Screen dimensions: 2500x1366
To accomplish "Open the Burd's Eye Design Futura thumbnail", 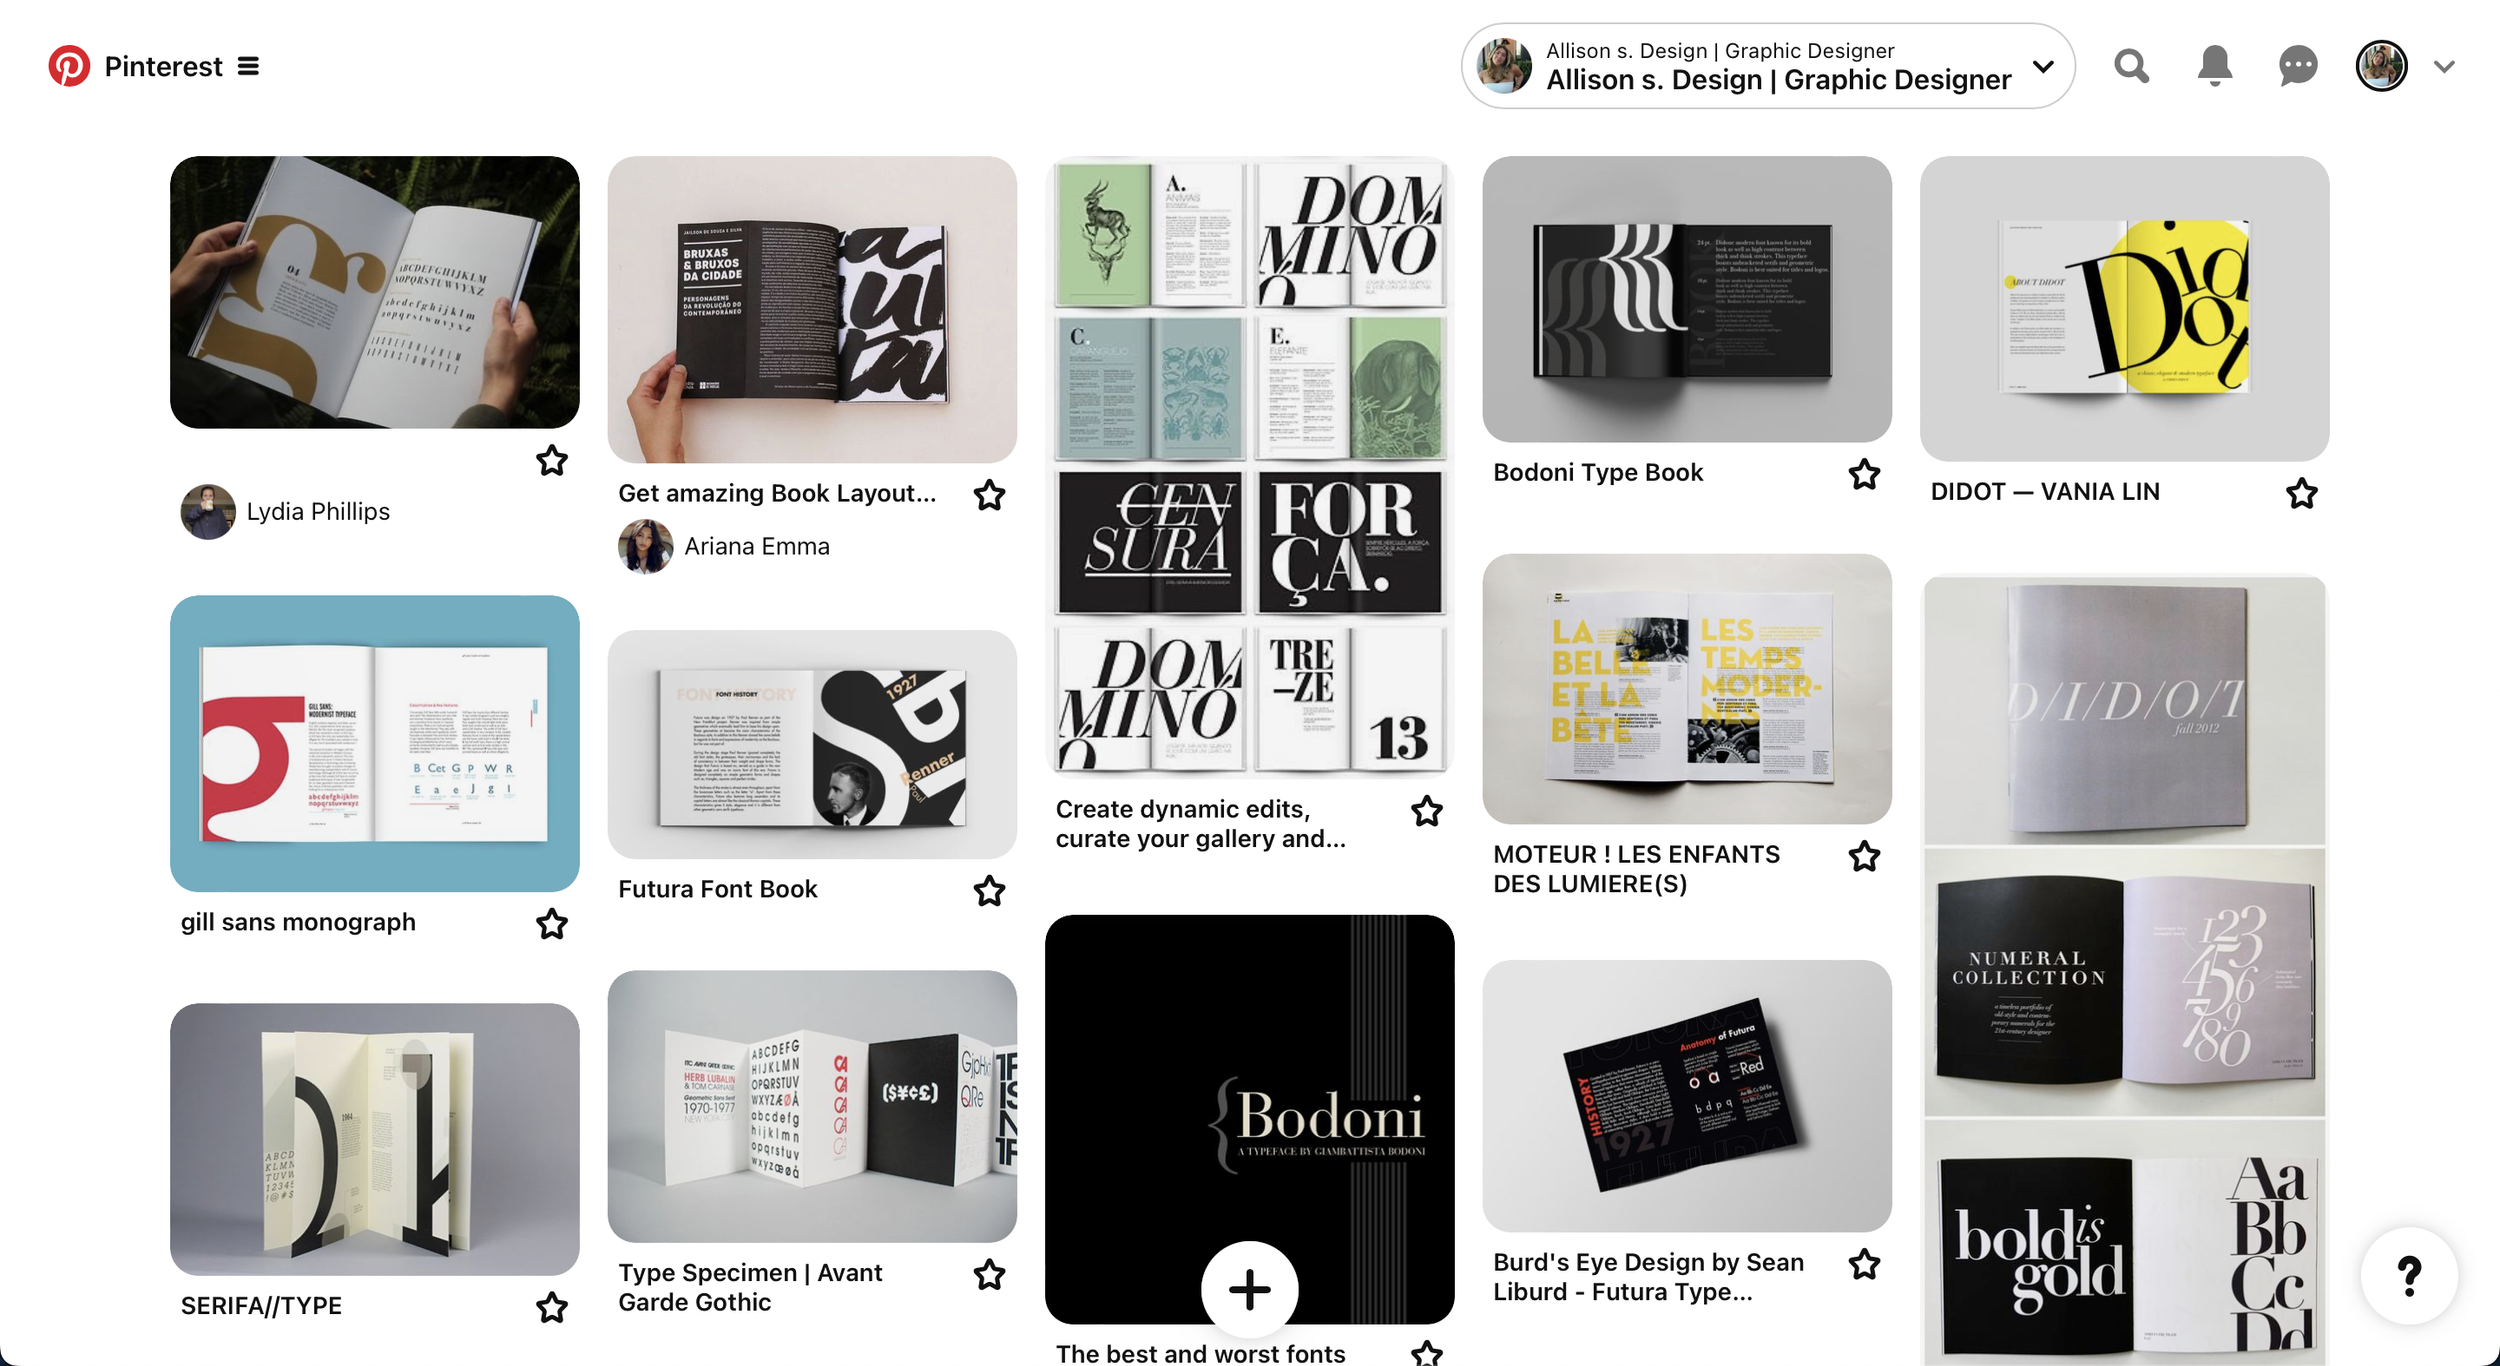I will pyautogui.click(x=1686, y=1096).
